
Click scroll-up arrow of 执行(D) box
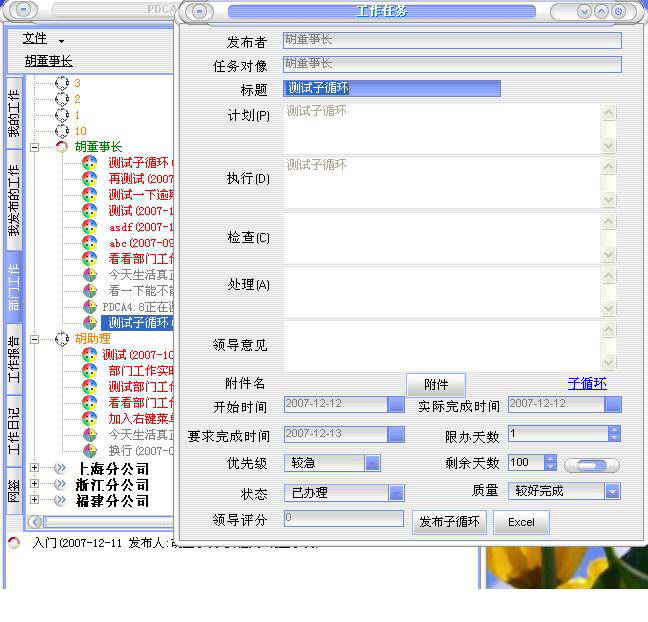tap(608, 167)
